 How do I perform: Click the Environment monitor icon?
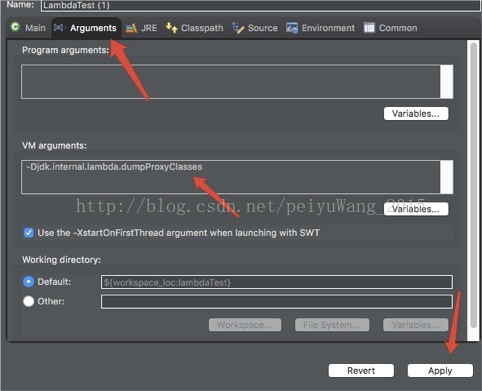292,28
